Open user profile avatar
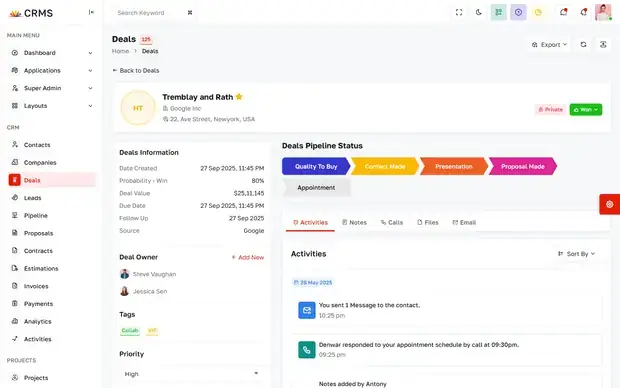This screenshot has width=620, height=388. [603, 12]
